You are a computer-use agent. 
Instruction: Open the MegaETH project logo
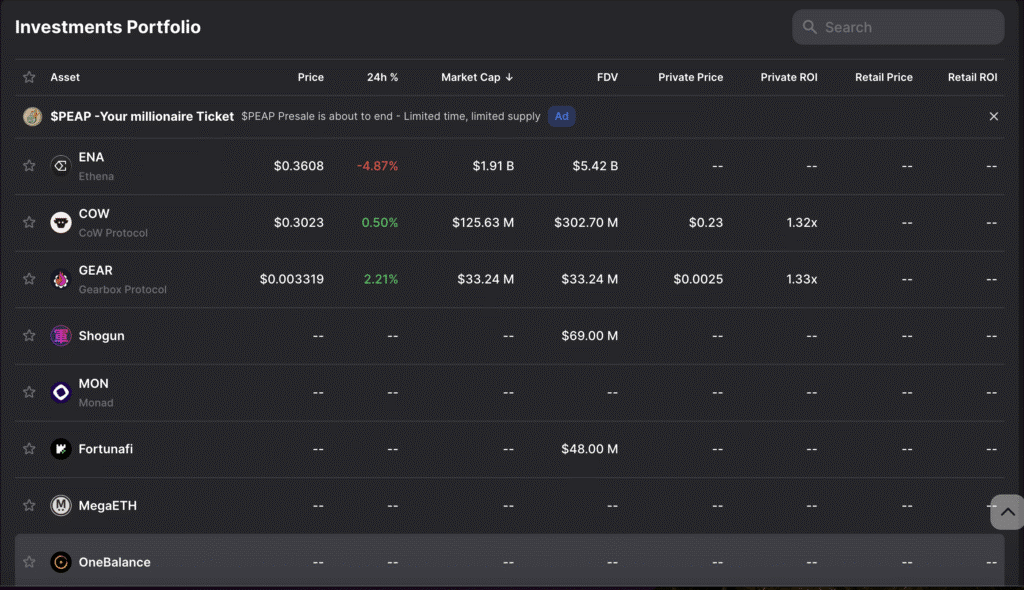(x=61, y=506)
